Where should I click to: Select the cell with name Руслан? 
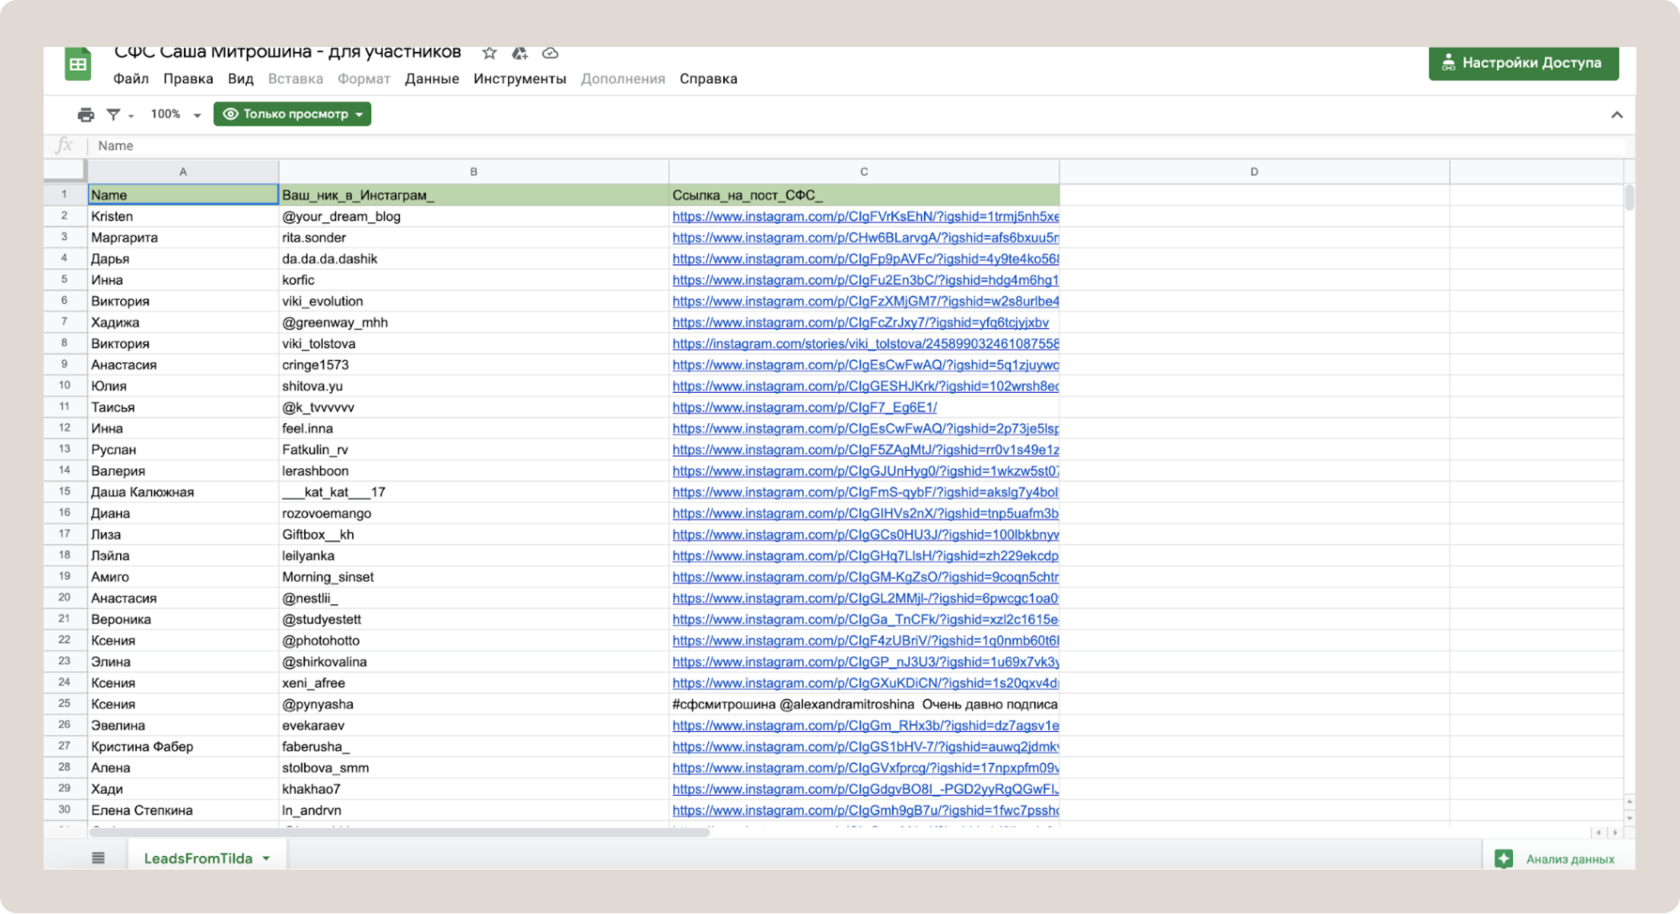pyautogui.click(x=183, y=450)
